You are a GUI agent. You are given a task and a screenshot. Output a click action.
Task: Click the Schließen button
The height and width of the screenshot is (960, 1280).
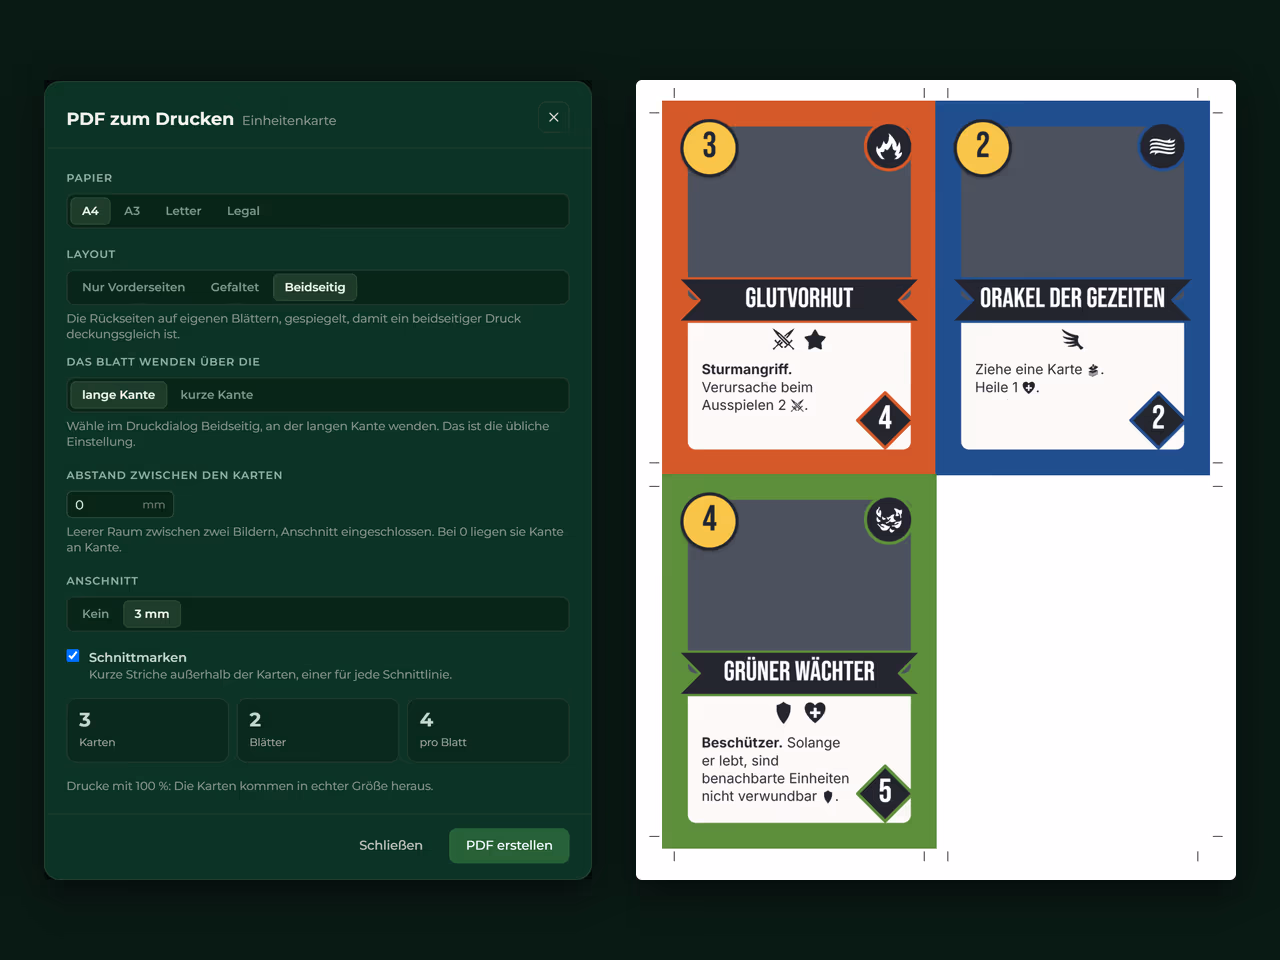[x=391, y=845]
